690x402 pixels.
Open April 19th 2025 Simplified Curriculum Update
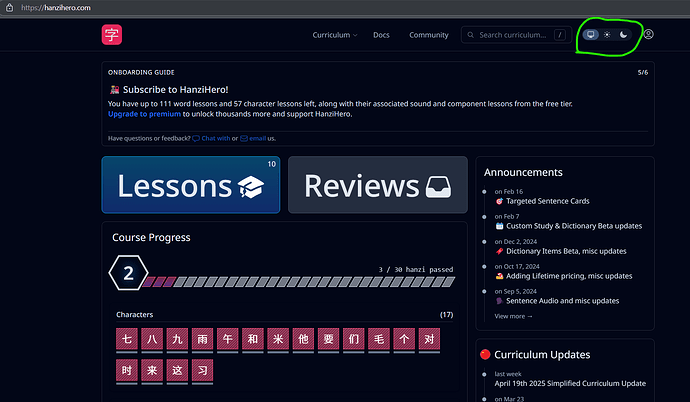pos(570,384)
